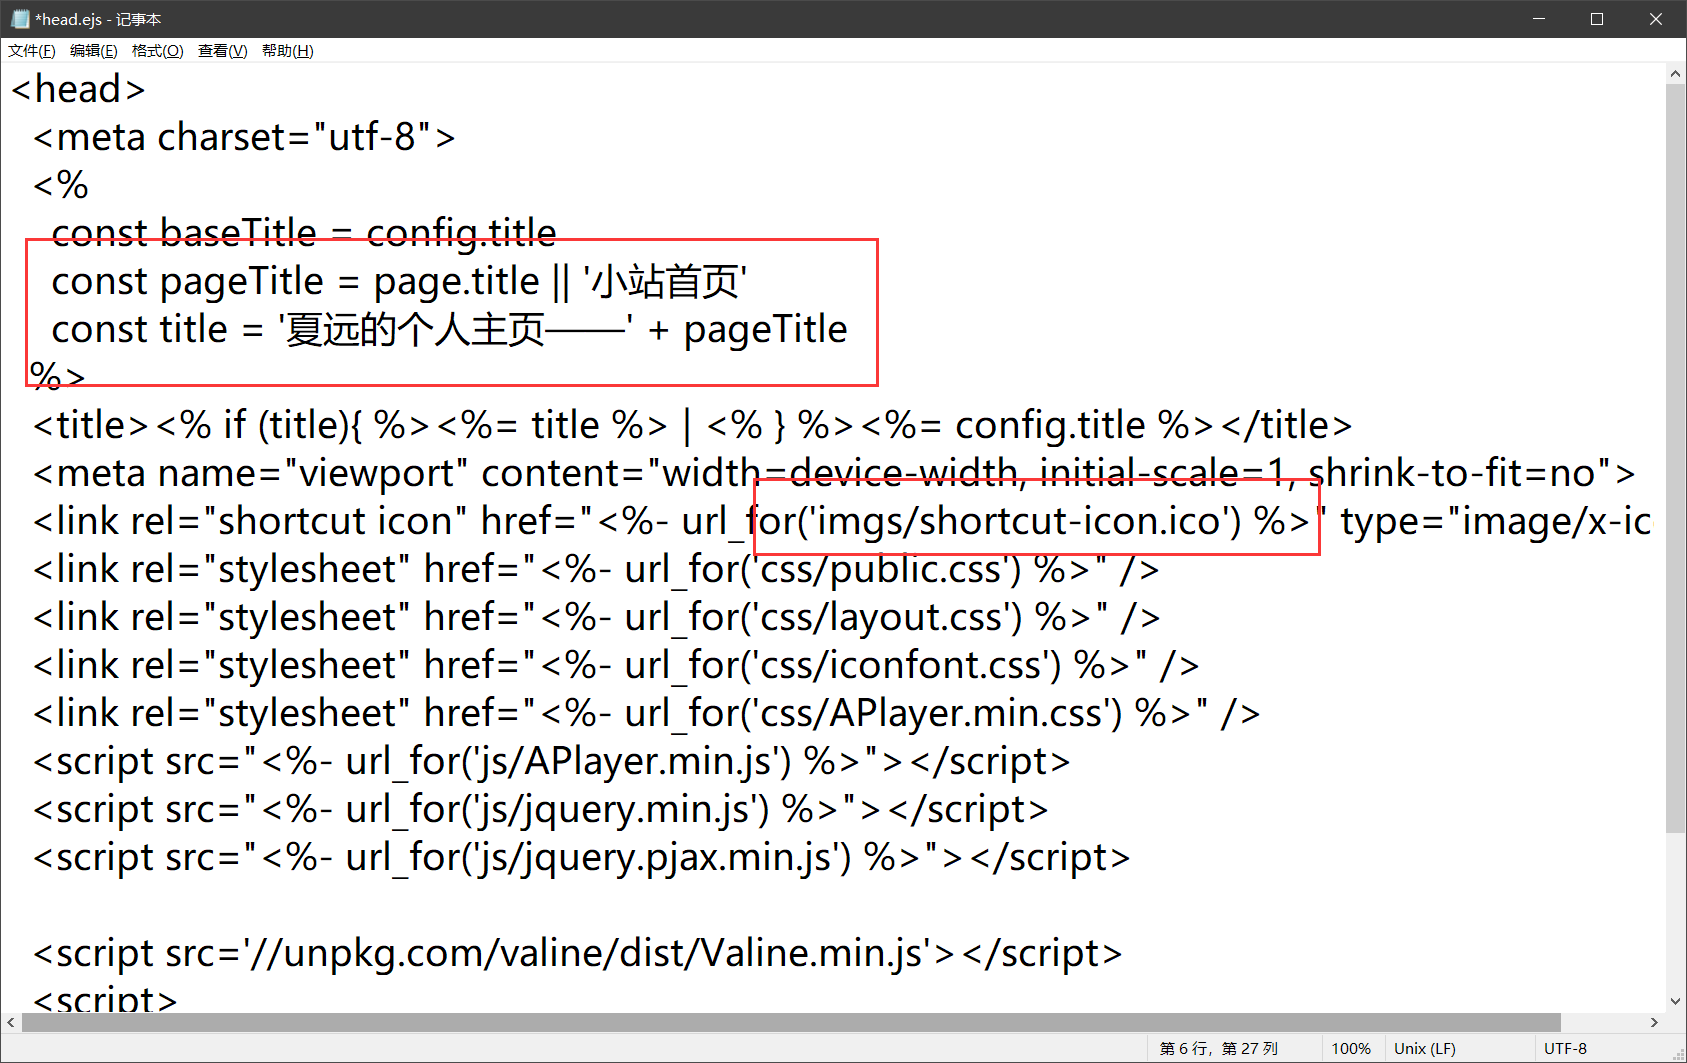Screen dimensions: 1687x1063
Task: Place cursor in the <head> line
Action: (x=78, y=89)
